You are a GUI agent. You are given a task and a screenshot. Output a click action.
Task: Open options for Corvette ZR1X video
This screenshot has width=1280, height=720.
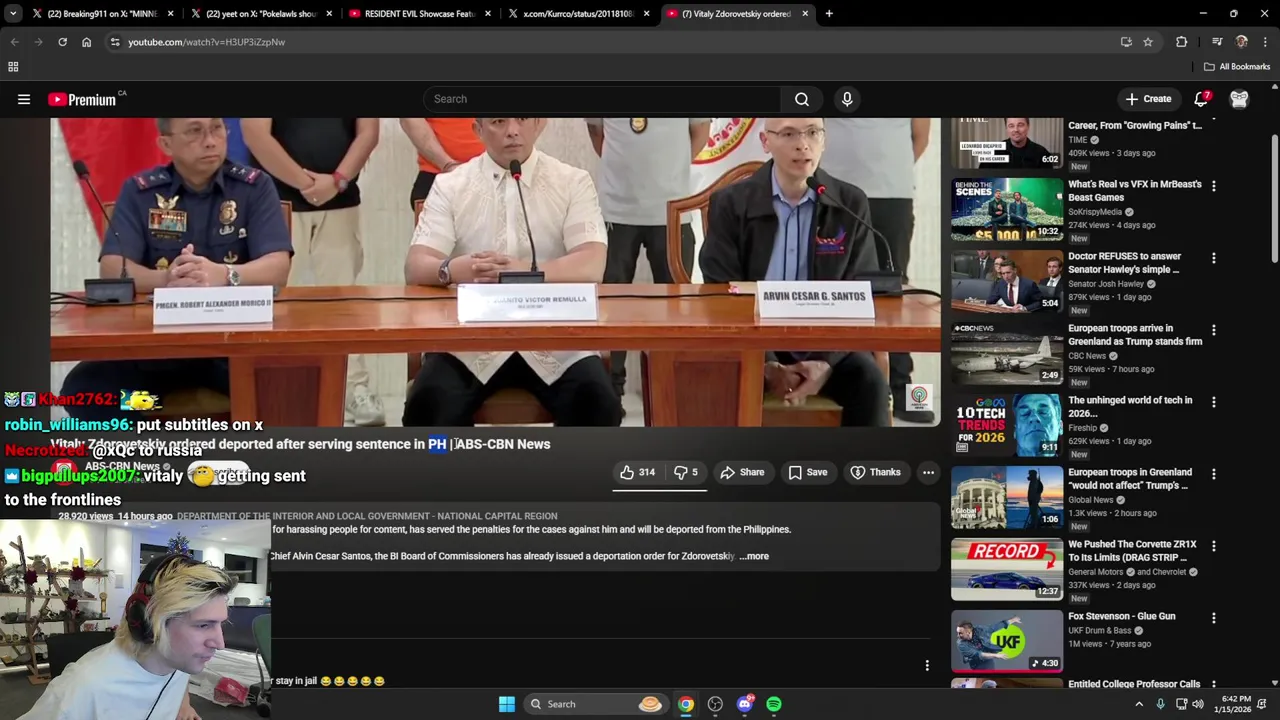(x=1213, y=546)
